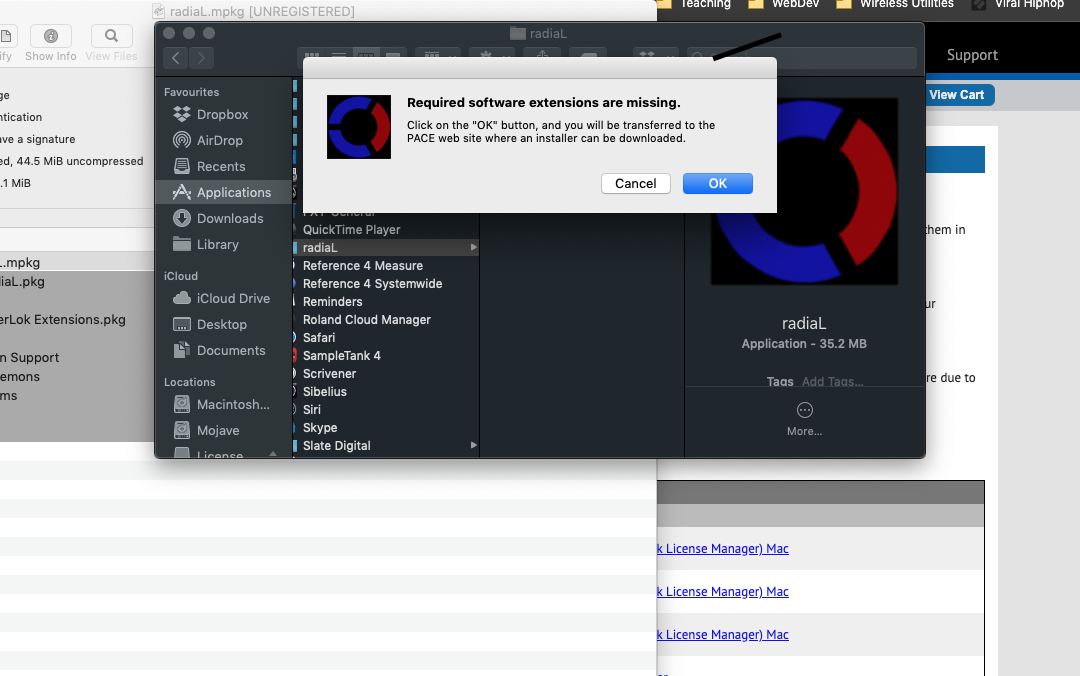Select SampleTank 4 in list
Image resolution: width=1080 pixels, height=676 pixels.
(x=341, y=356)
